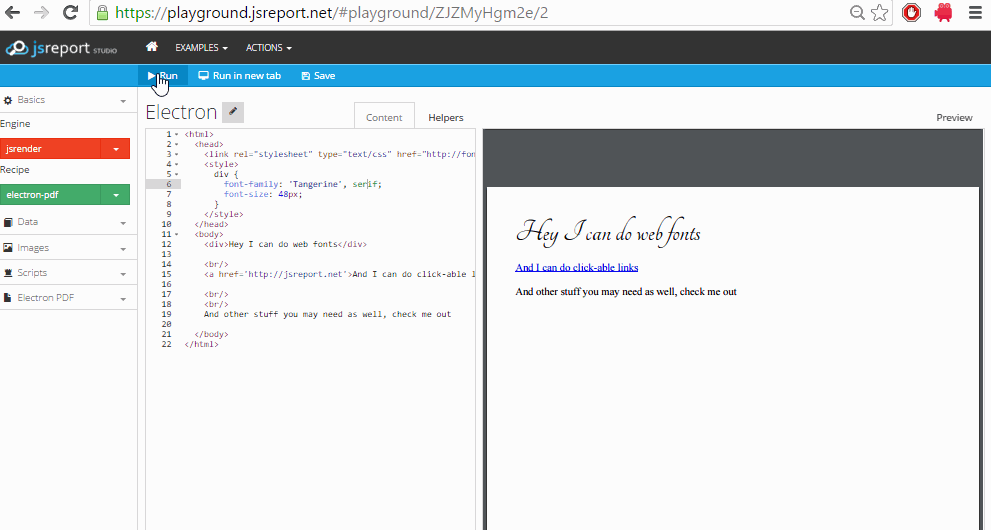Click the jsreport studio logo
Image resolution: width=991 pixels, height=530 pixels.
pos(61,48)
